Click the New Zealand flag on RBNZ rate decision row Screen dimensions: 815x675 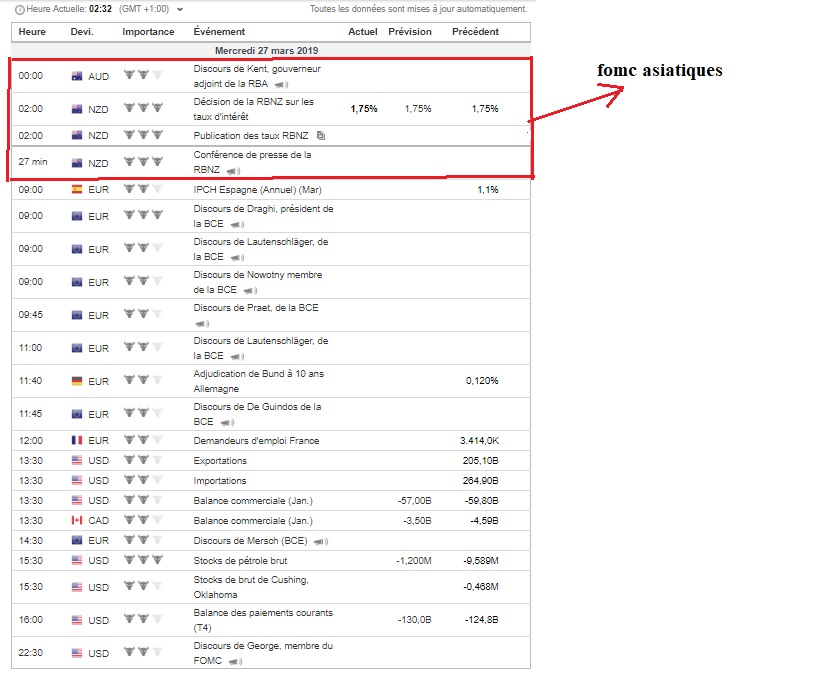[77, 109]
